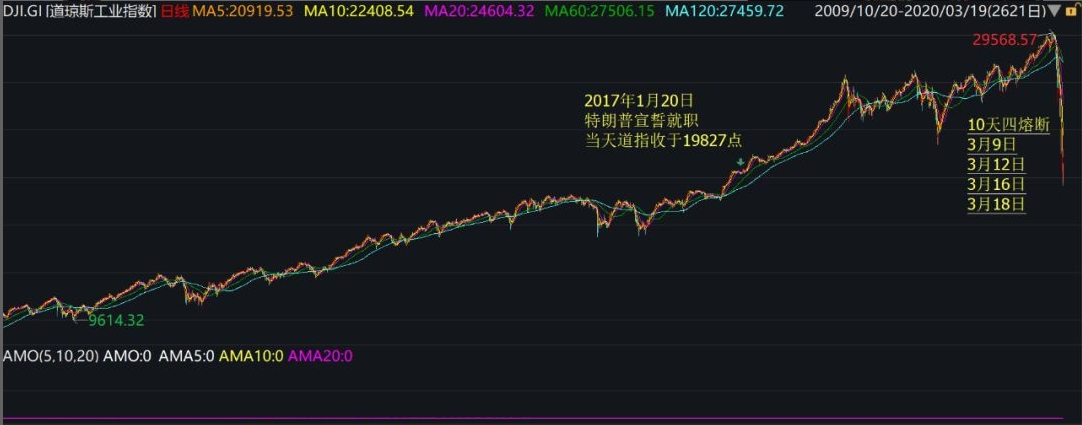The image size is (1082, 425).
Task: Click the 3月18日 annotation entry
Action: click(x=996, y=205)
